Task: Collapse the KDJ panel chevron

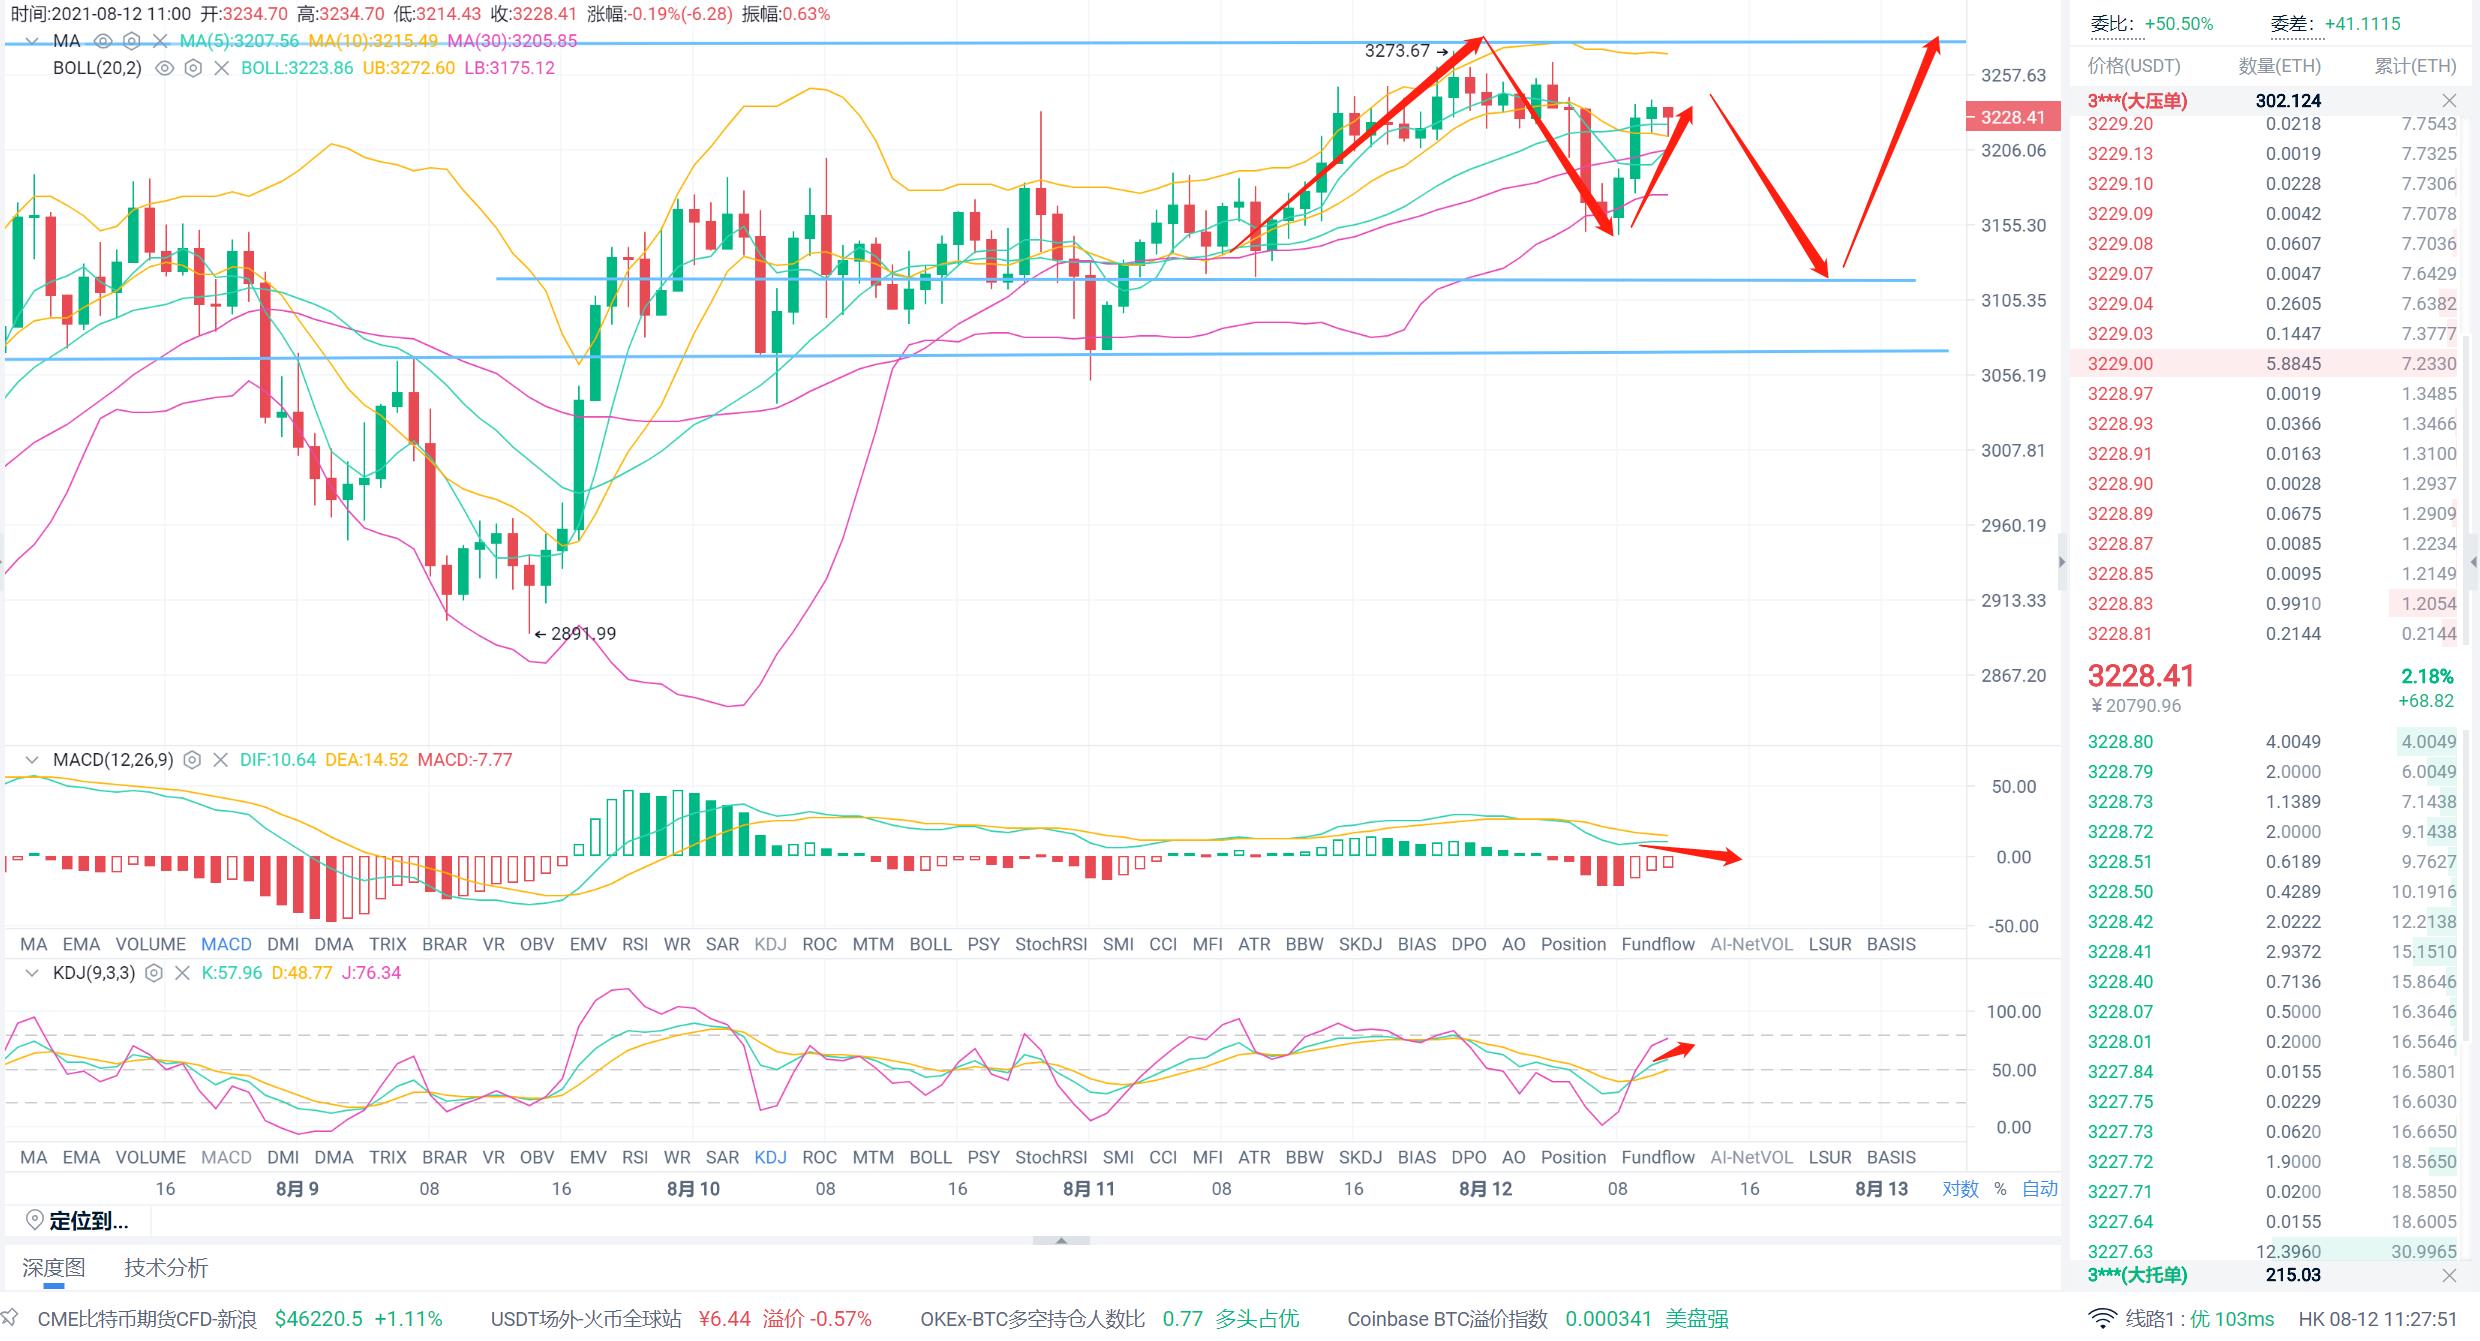Action: (x=32, y=973)
